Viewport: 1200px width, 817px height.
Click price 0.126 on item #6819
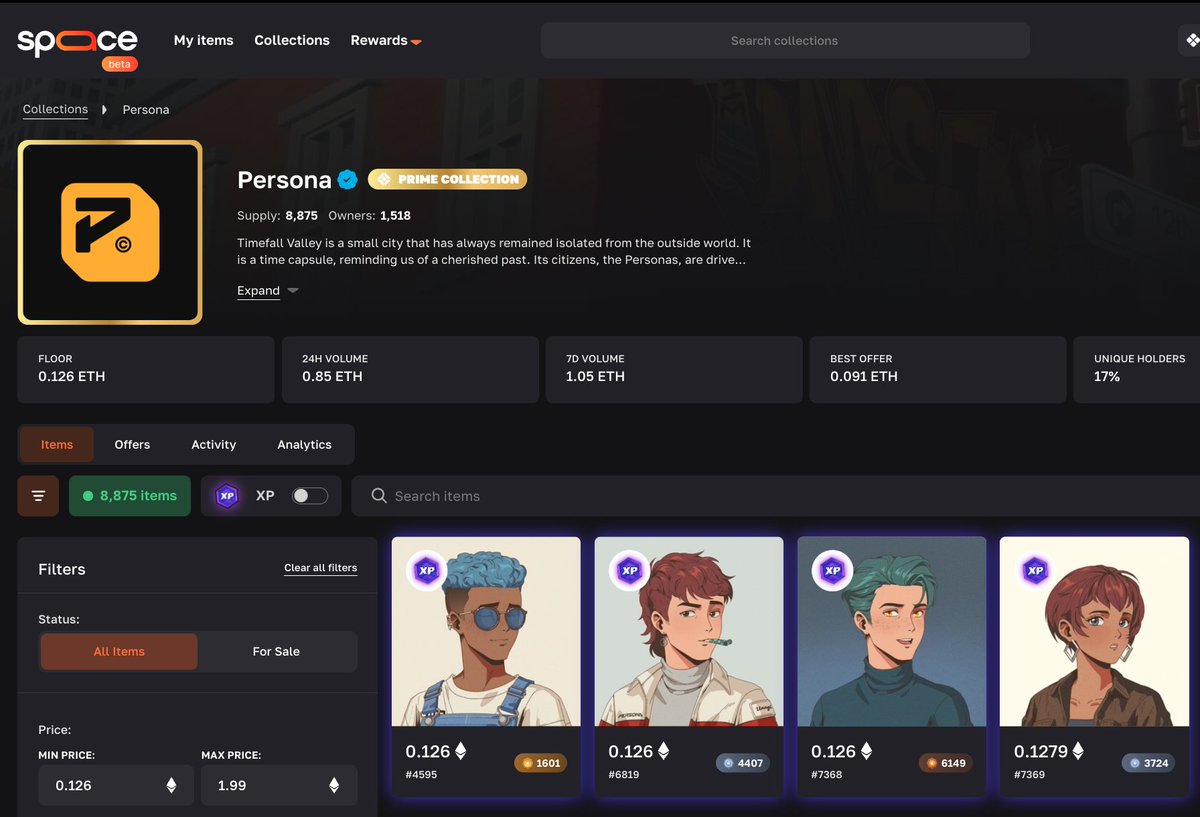click(631, 751)
